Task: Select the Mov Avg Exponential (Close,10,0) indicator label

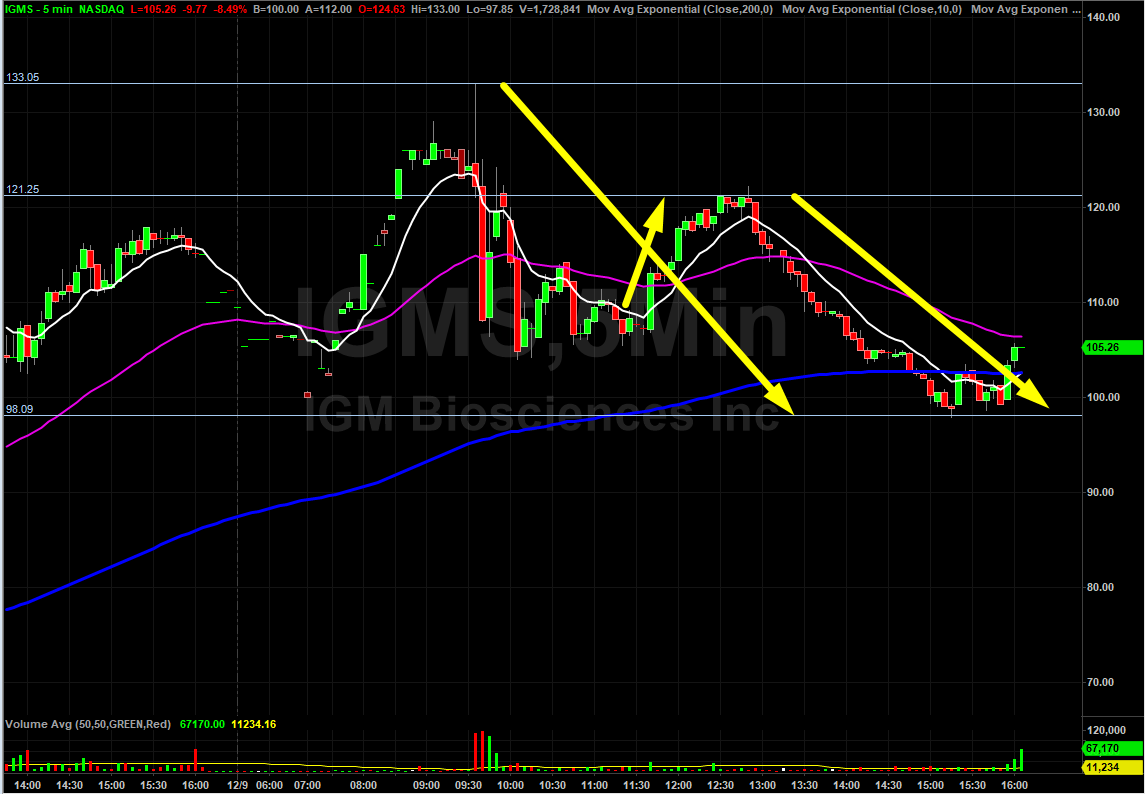Action: 872,9
